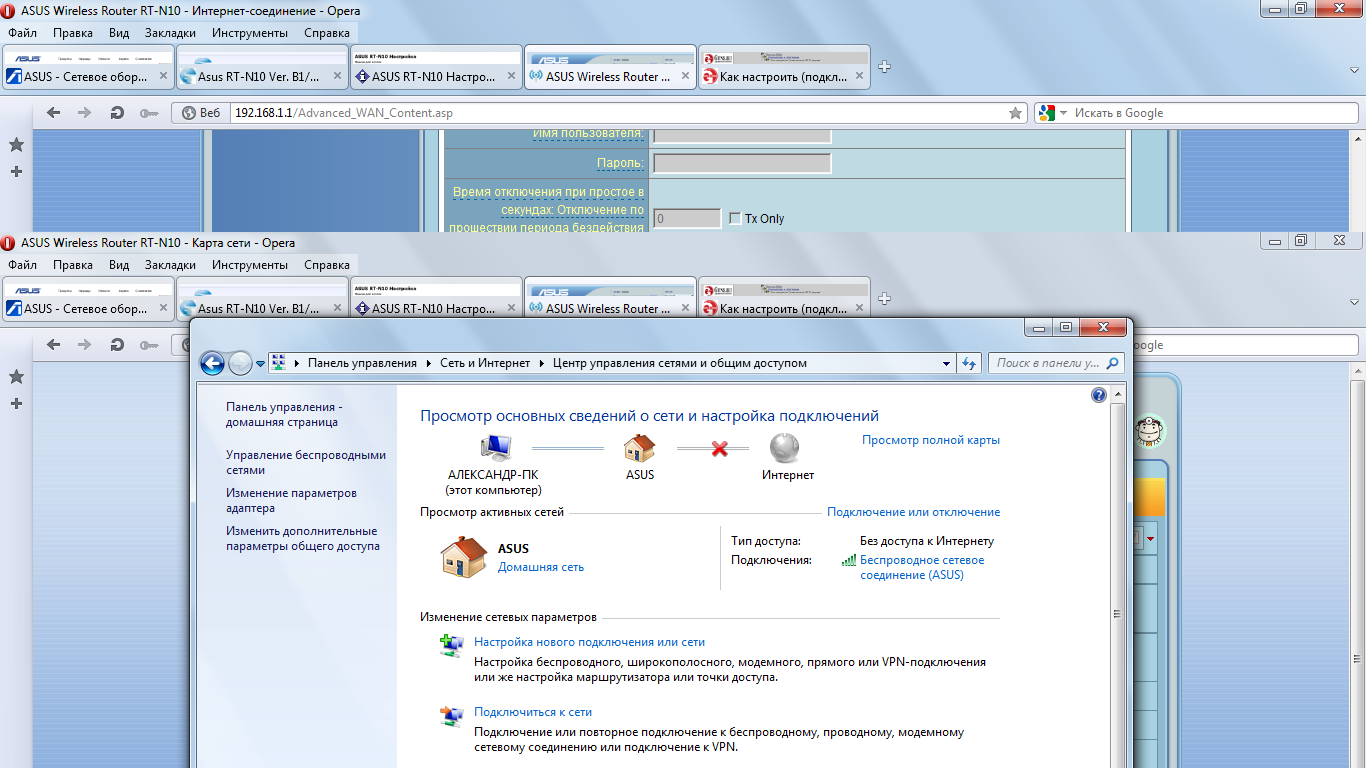
Task: Expand Control Panel address bar history dropdown
Action: [x=945, y=363]
